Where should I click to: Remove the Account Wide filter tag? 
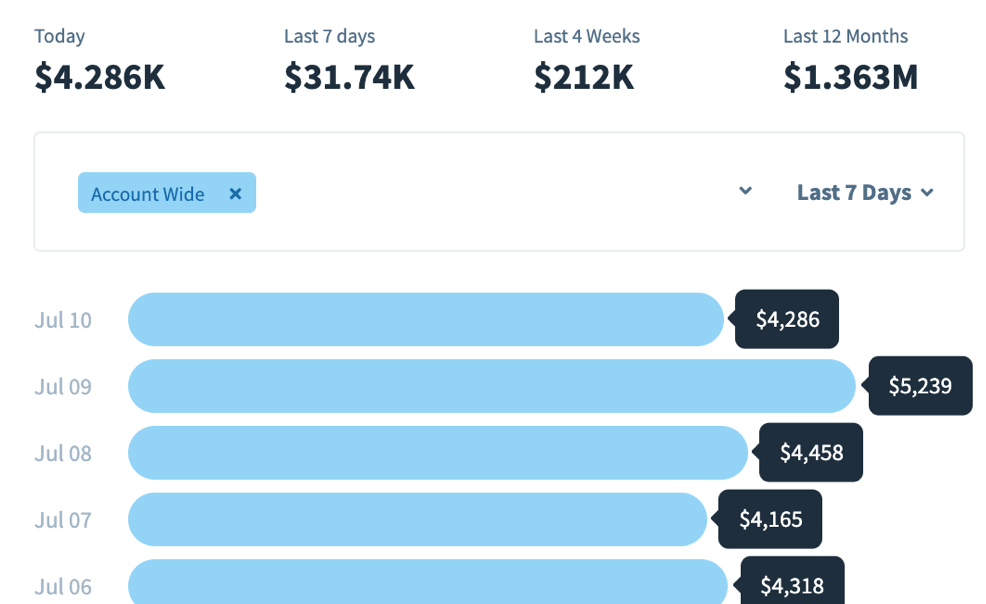[x=235, y=194]
